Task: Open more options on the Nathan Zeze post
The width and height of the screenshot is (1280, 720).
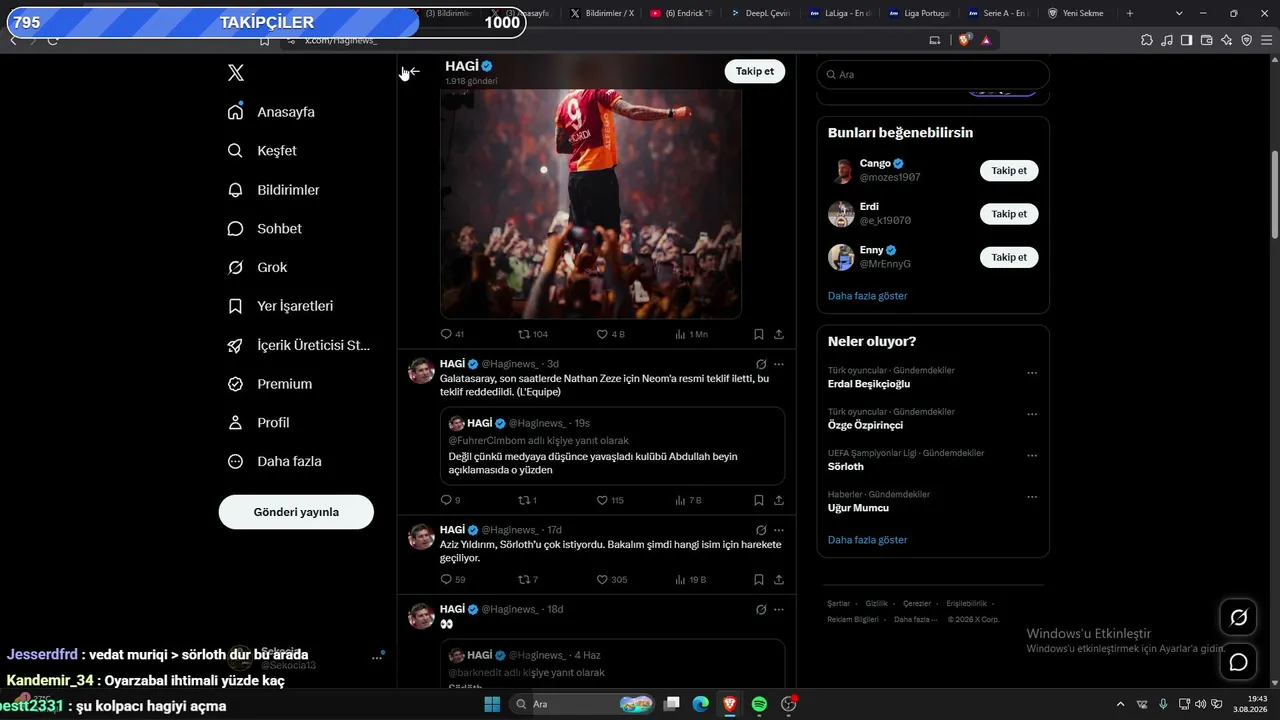Action: click(779, 364)
